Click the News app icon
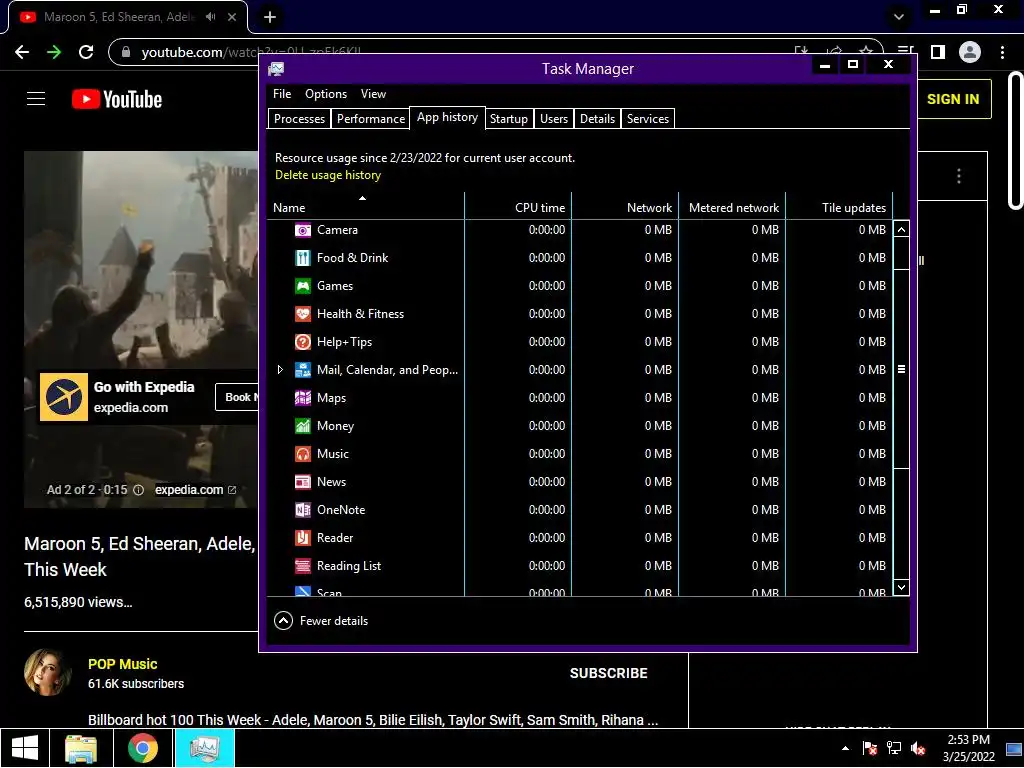 click(x=303, y=482)
